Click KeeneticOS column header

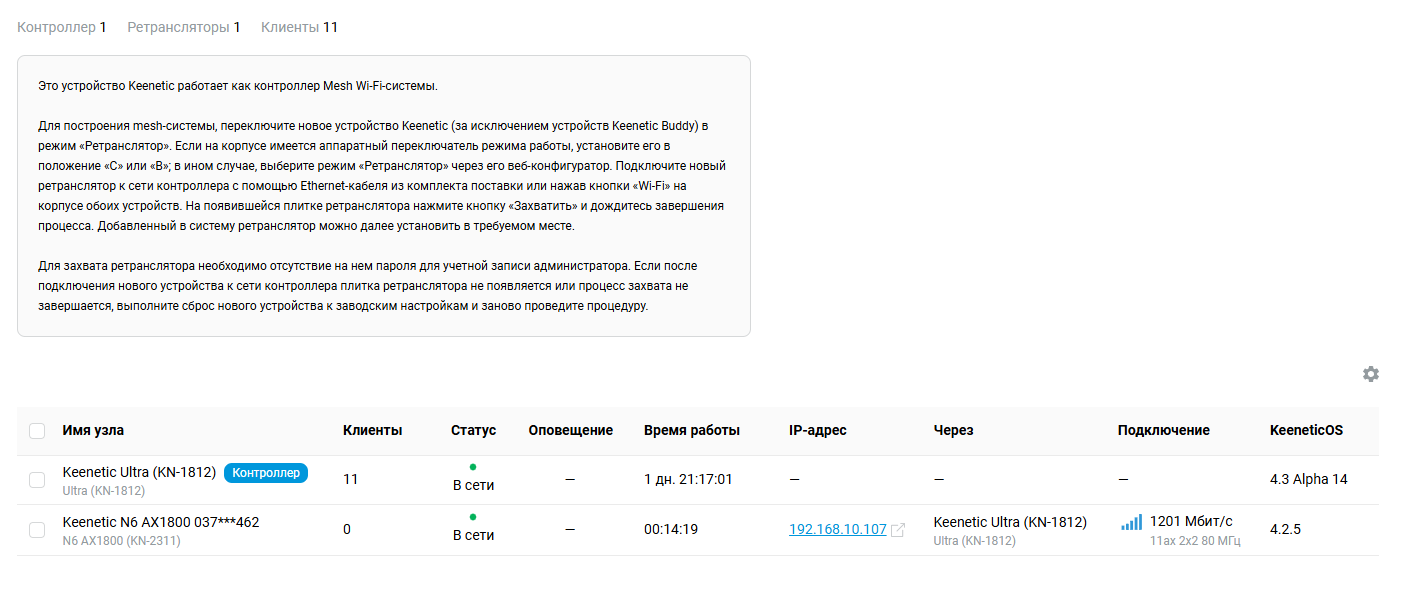tap(1306, 430)
